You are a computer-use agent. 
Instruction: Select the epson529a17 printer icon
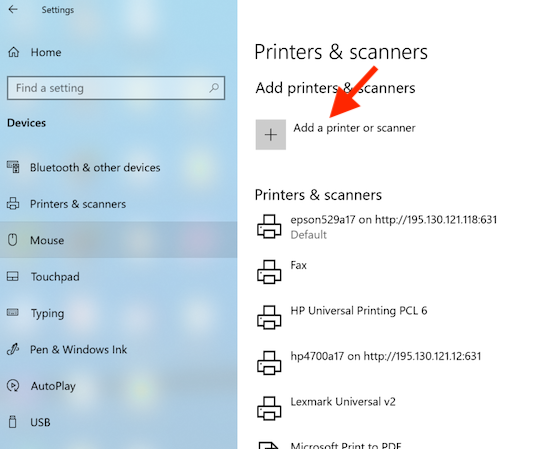[x=269, y=226]
